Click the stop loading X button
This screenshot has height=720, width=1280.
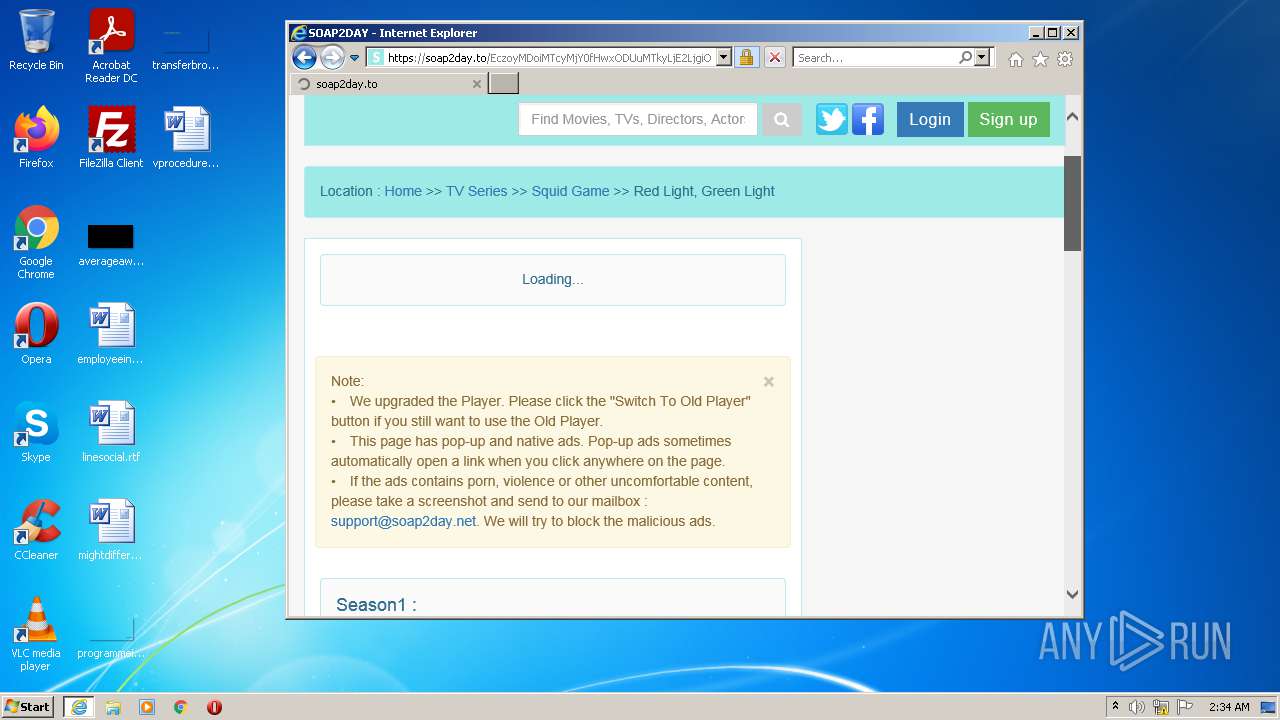pyautogui.click(x=775, y=58)
